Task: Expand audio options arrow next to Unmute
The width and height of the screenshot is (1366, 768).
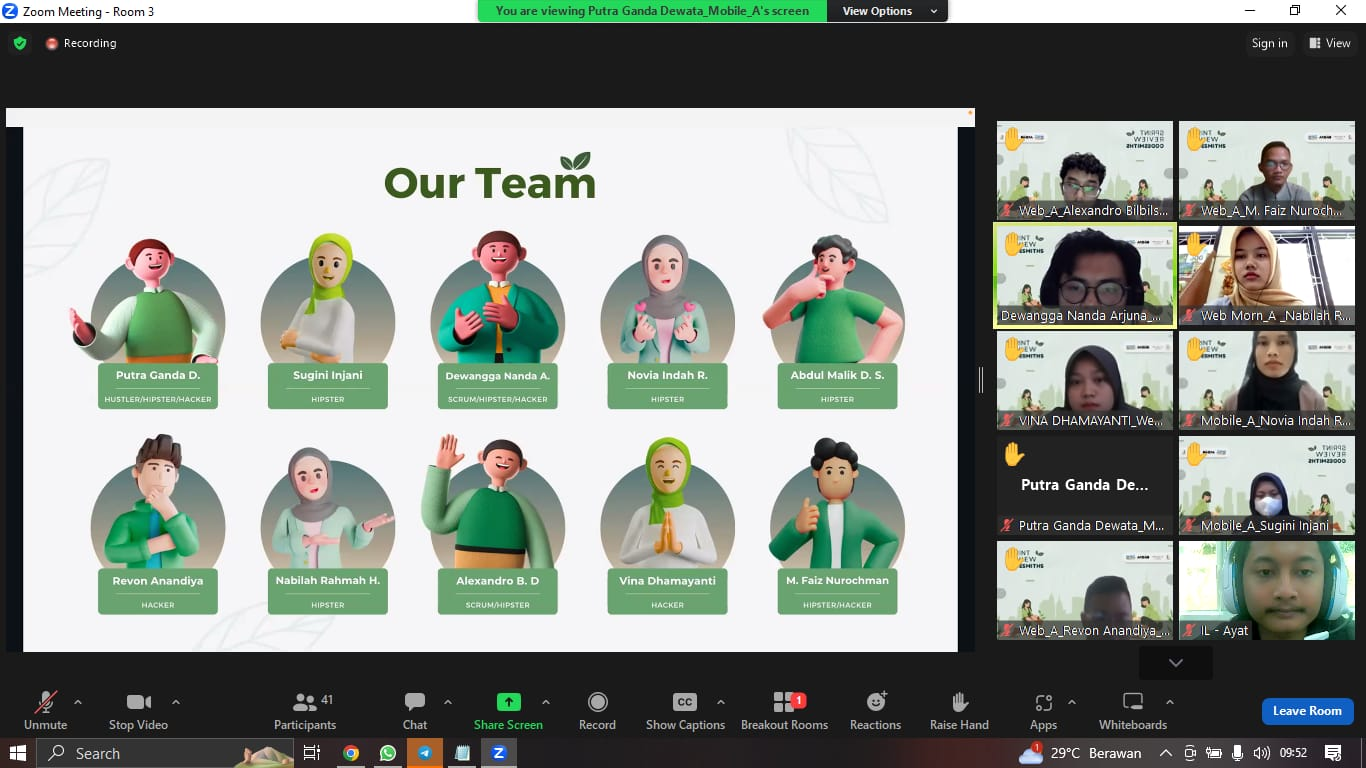Action: 78,702
